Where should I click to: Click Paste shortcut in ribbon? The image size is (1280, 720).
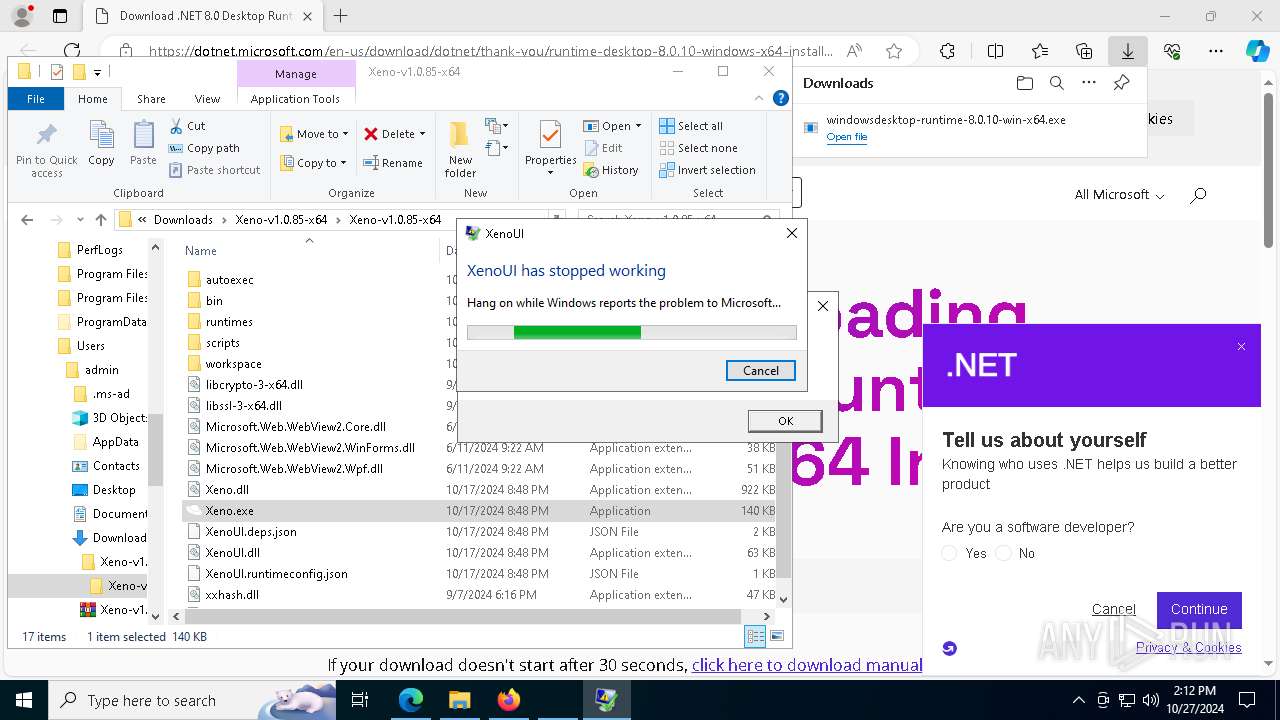214,170
